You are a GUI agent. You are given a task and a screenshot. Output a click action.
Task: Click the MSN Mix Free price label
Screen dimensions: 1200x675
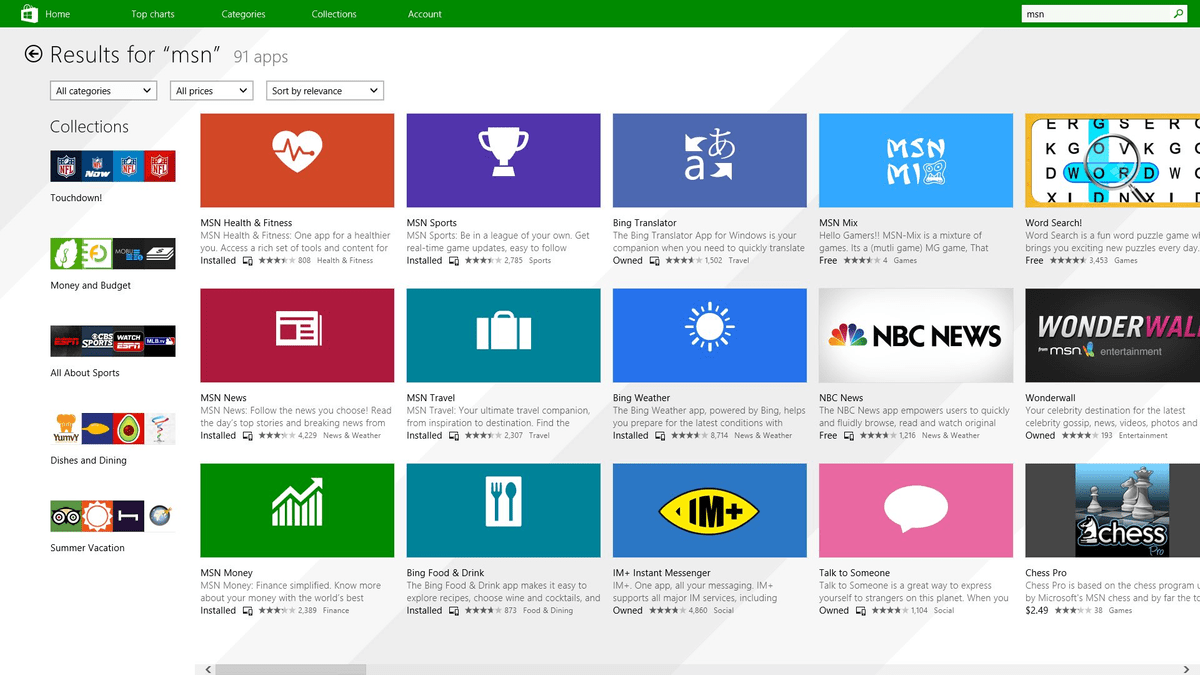point(828,260)
